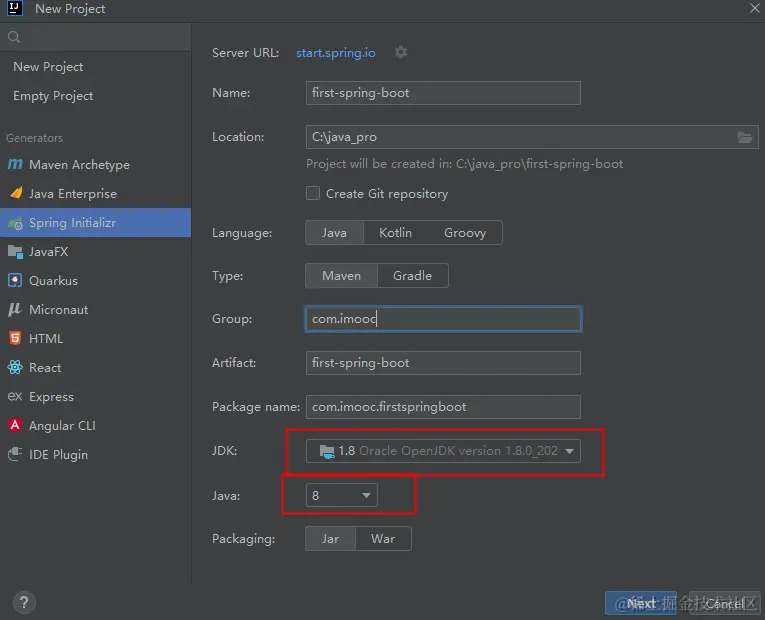Click the React atom icon

14,368
